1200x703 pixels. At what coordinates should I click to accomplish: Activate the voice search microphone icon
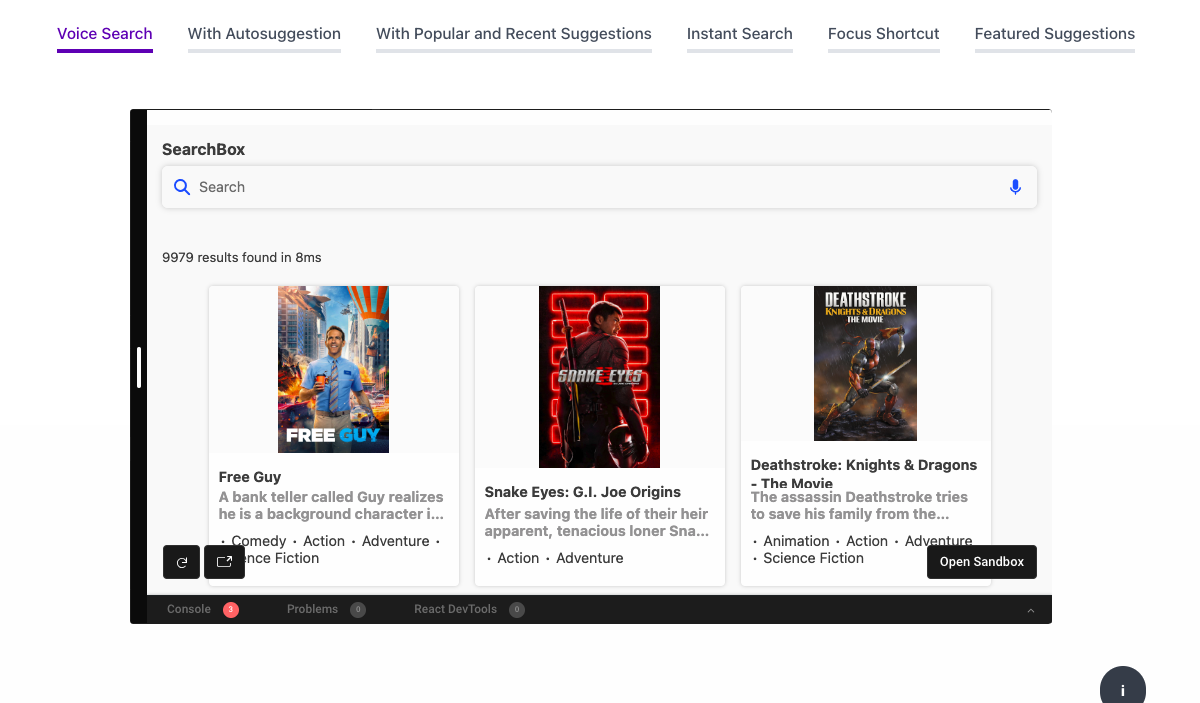[1015, 187]
